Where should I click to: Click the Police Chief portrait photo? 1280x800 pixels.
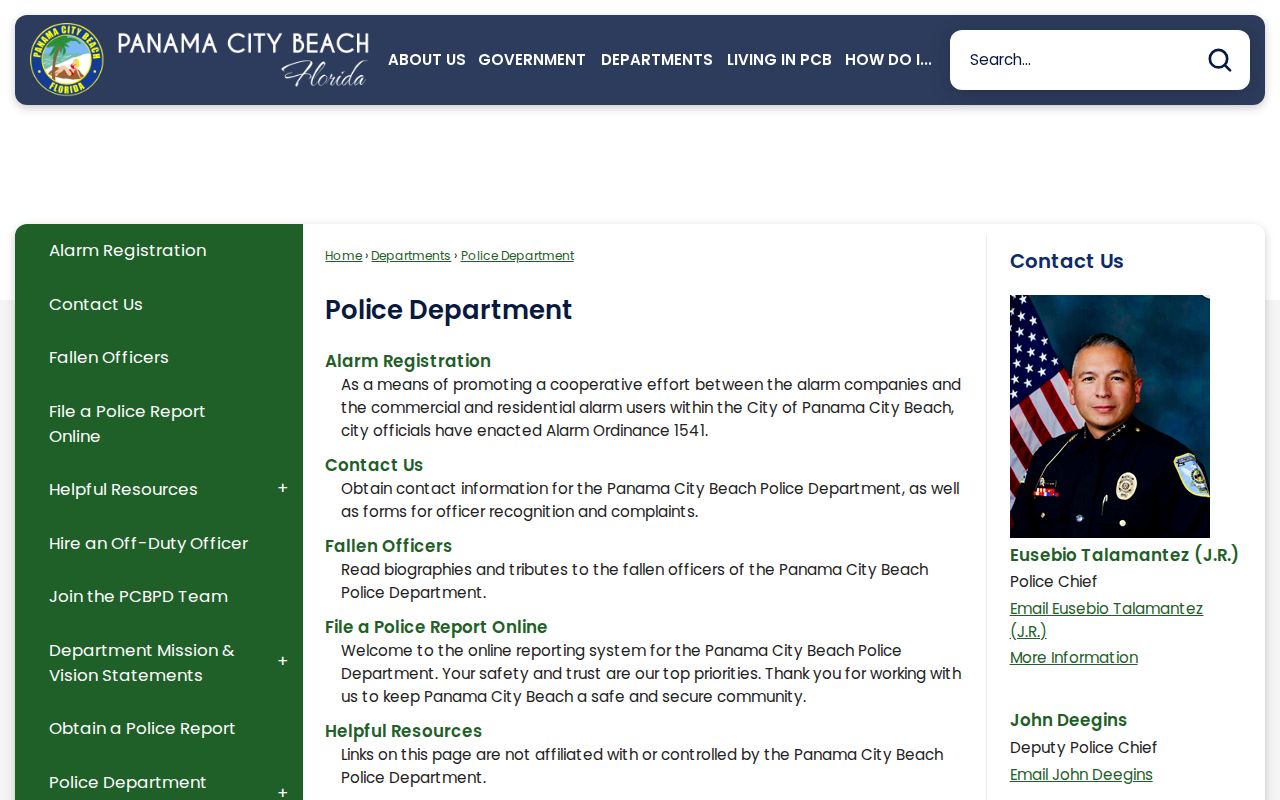click(x=1110, y=416)
